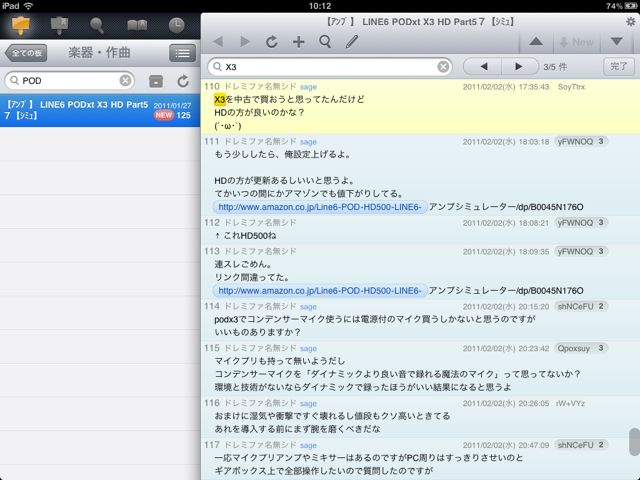Tap ID badge Qpoxsuy on post 115
This screenshot has width=640, height=480.
click(580, 348)
